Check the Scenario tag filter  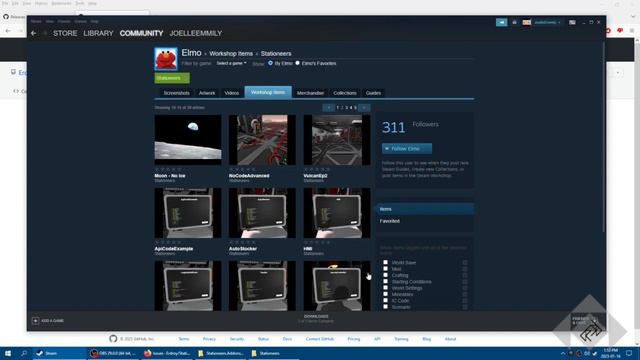(x=385, y=307)
